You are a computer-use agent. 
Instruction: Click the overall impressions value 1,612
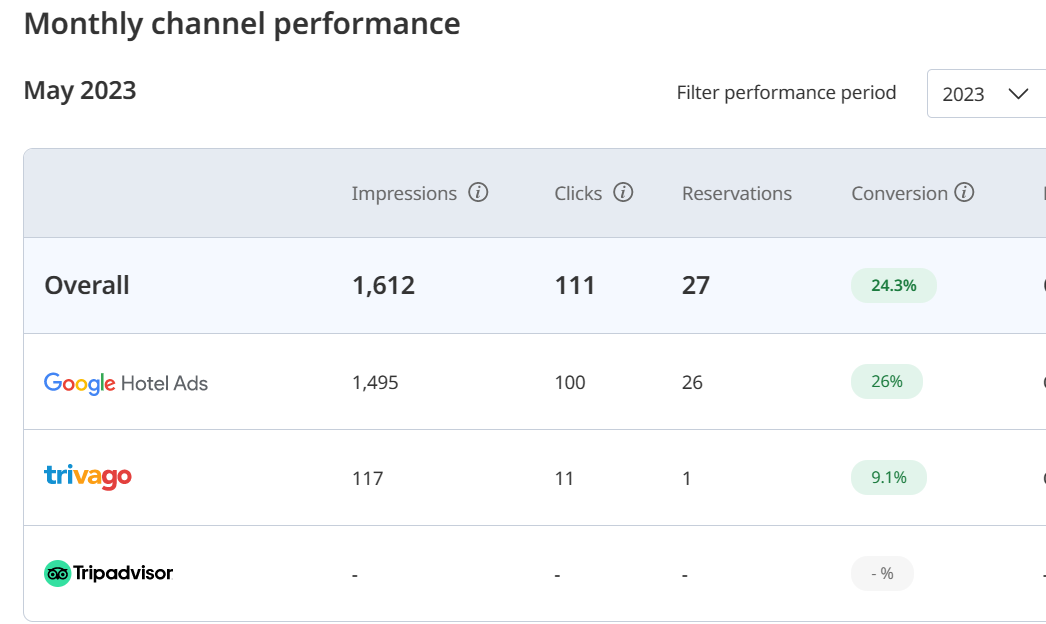tap(383, 285)
